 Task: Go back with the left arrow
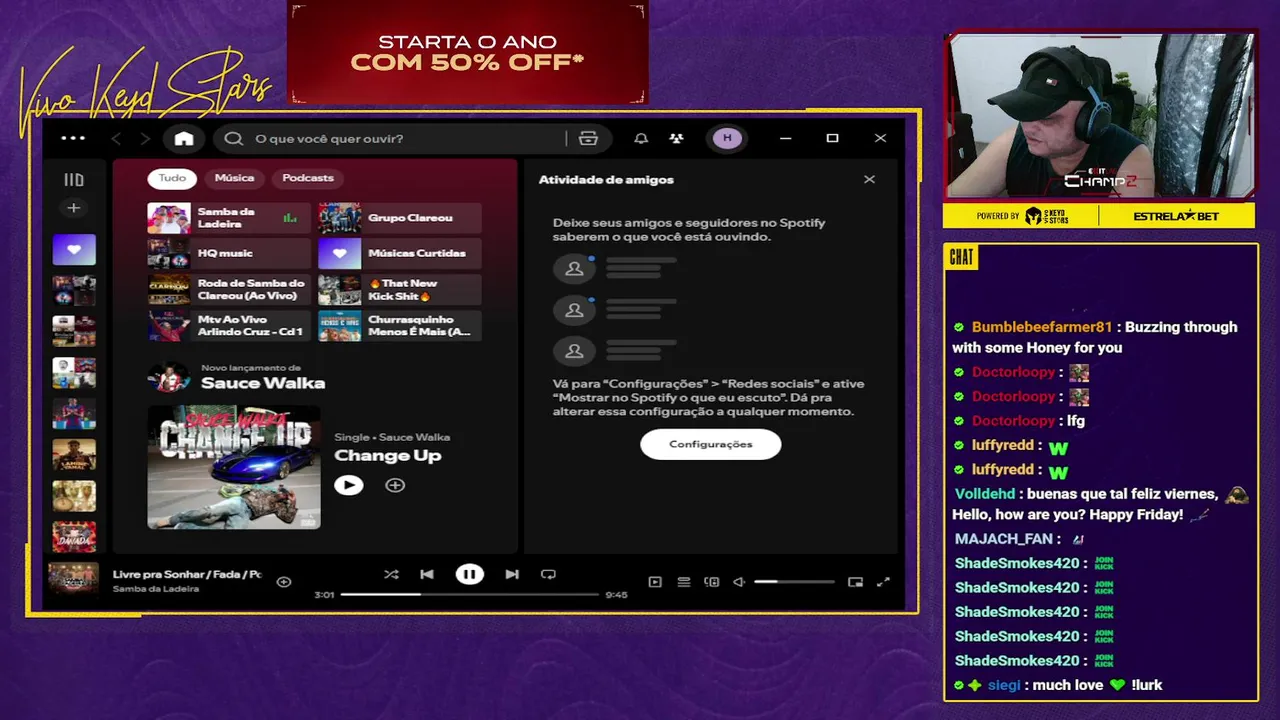(116, 139)
